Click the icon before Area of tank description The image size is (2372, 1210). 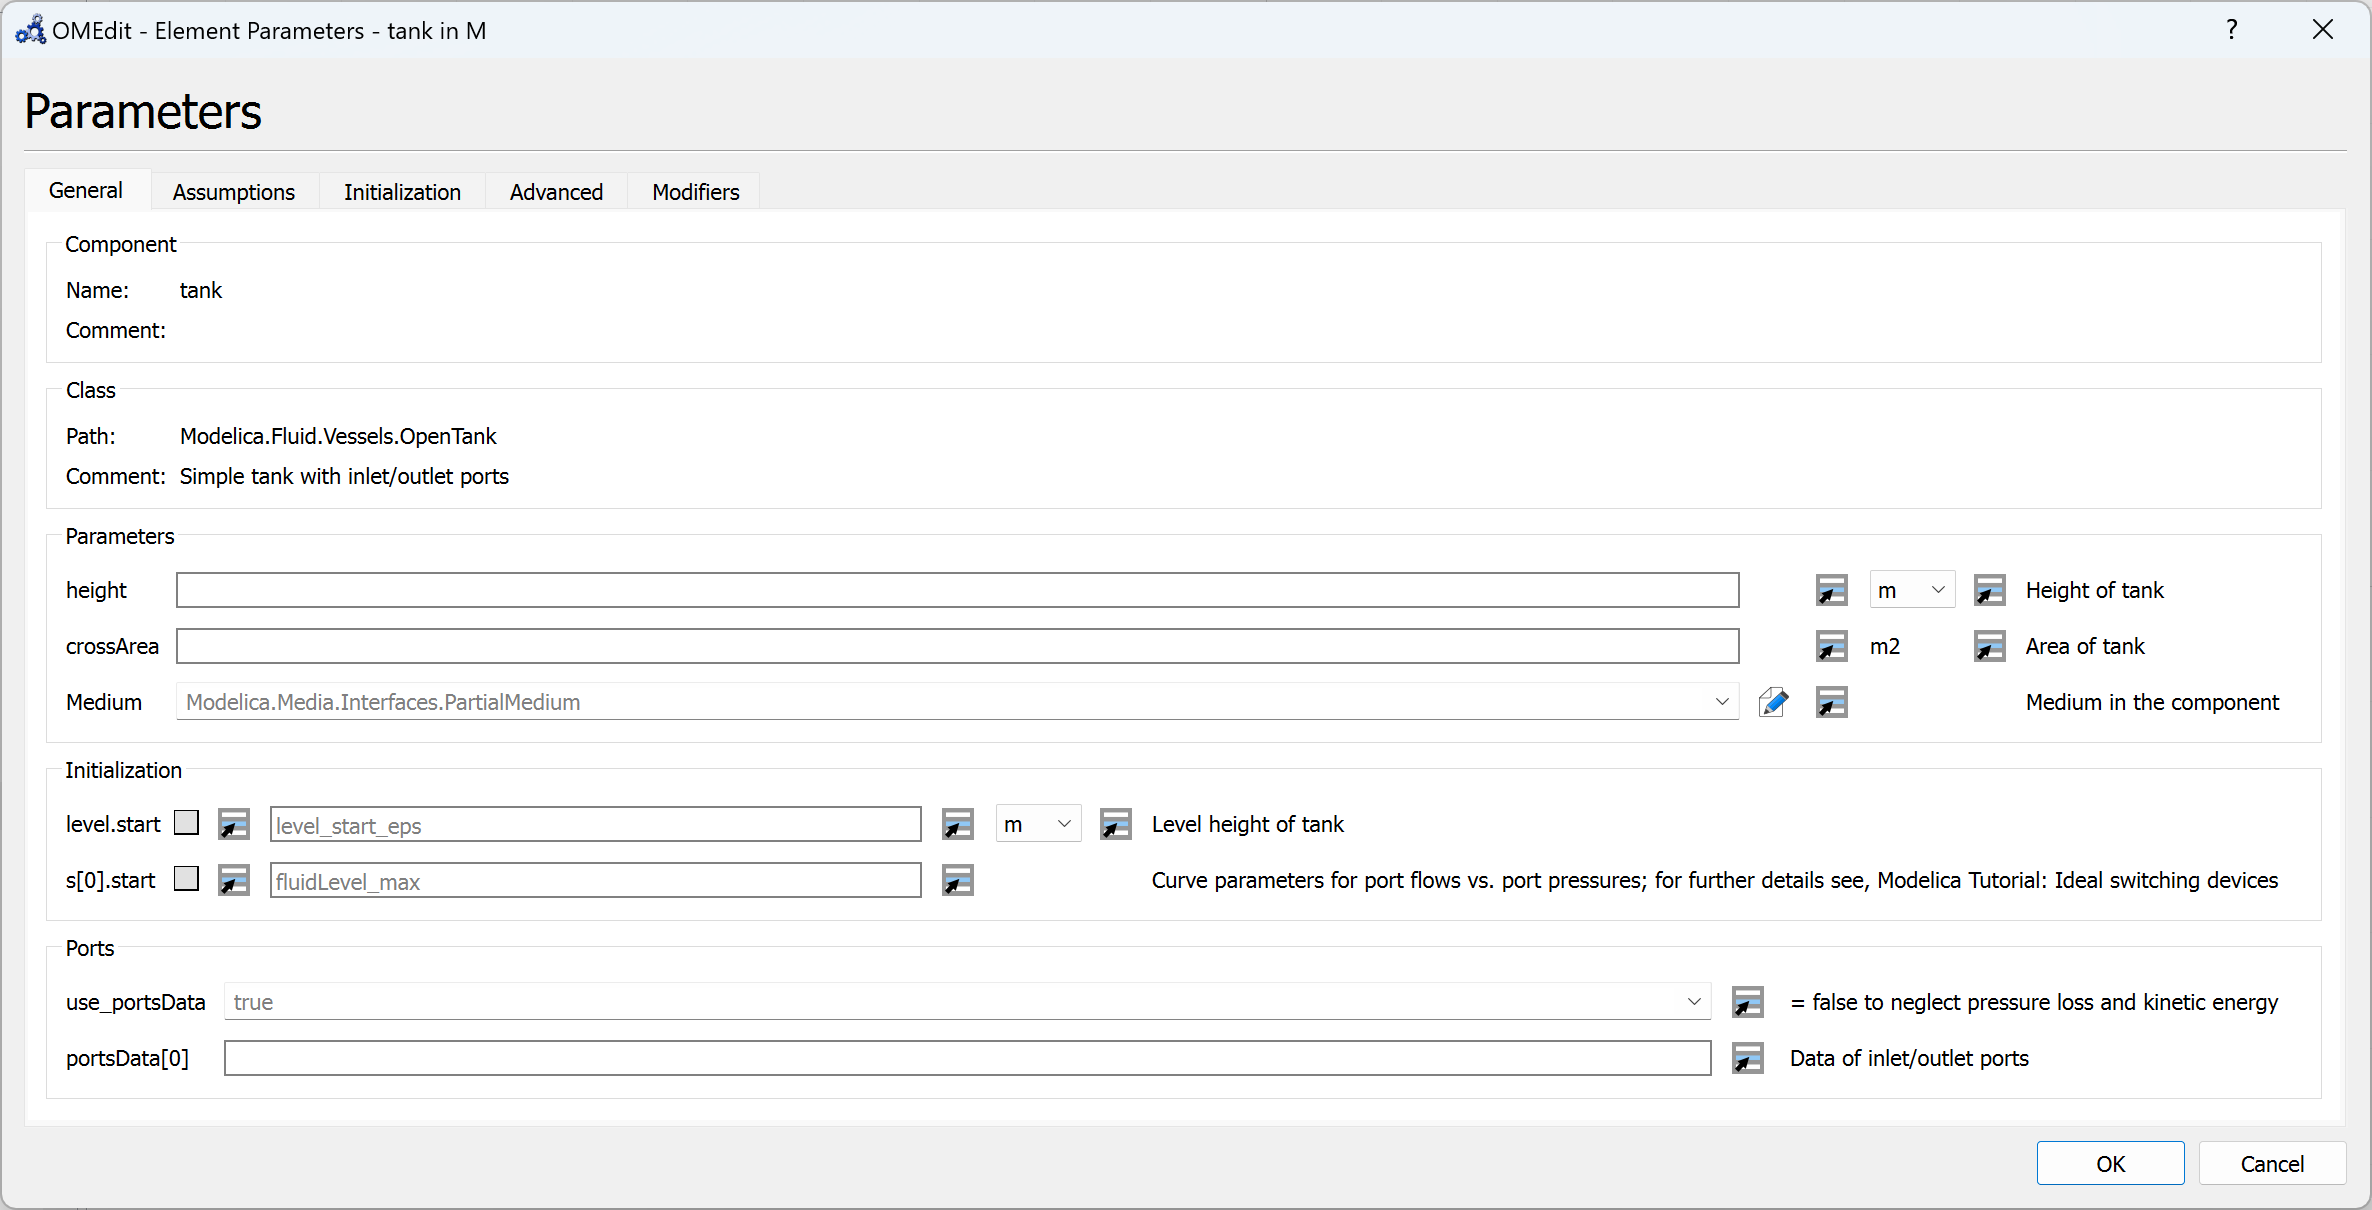(x=1989, y=646)
